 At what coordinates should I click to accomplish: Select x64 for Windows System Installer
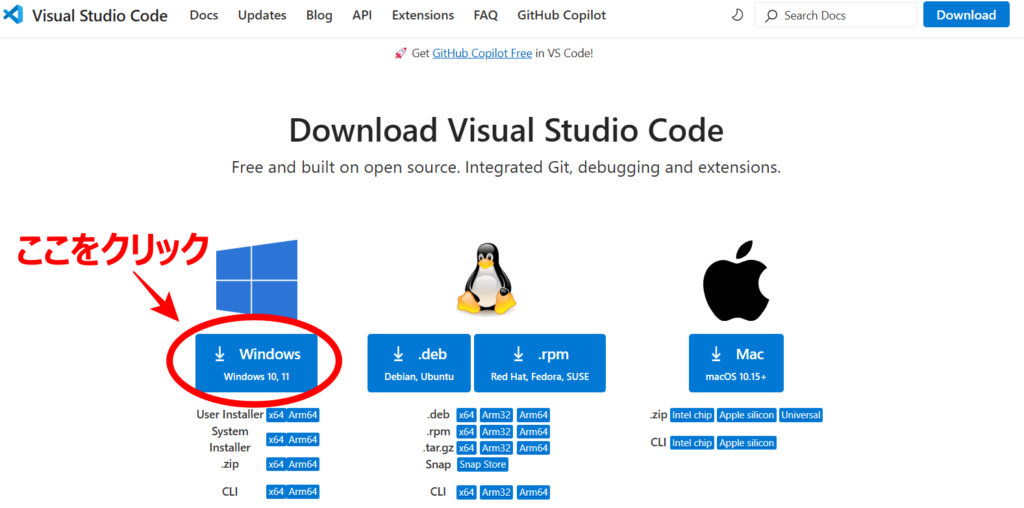pyautogui.click(x=276, y=440)
